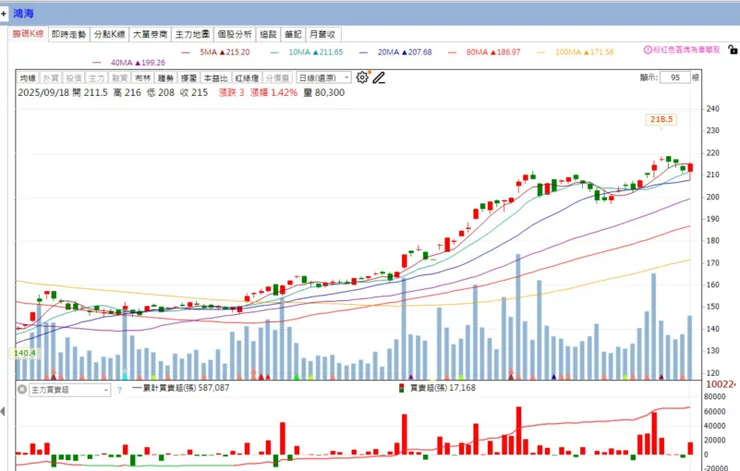Toggle the 主力 overlay button
The image size is (740, 471).
click(x=97, y=78)
